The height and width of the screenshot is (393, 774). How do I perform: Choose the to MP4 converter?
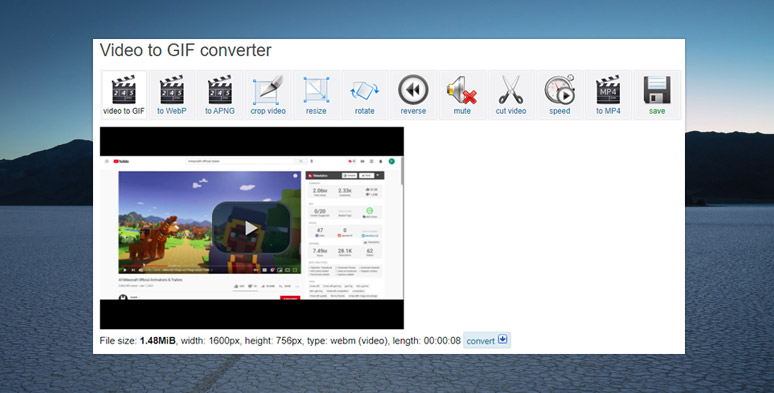tap(608, 95)
